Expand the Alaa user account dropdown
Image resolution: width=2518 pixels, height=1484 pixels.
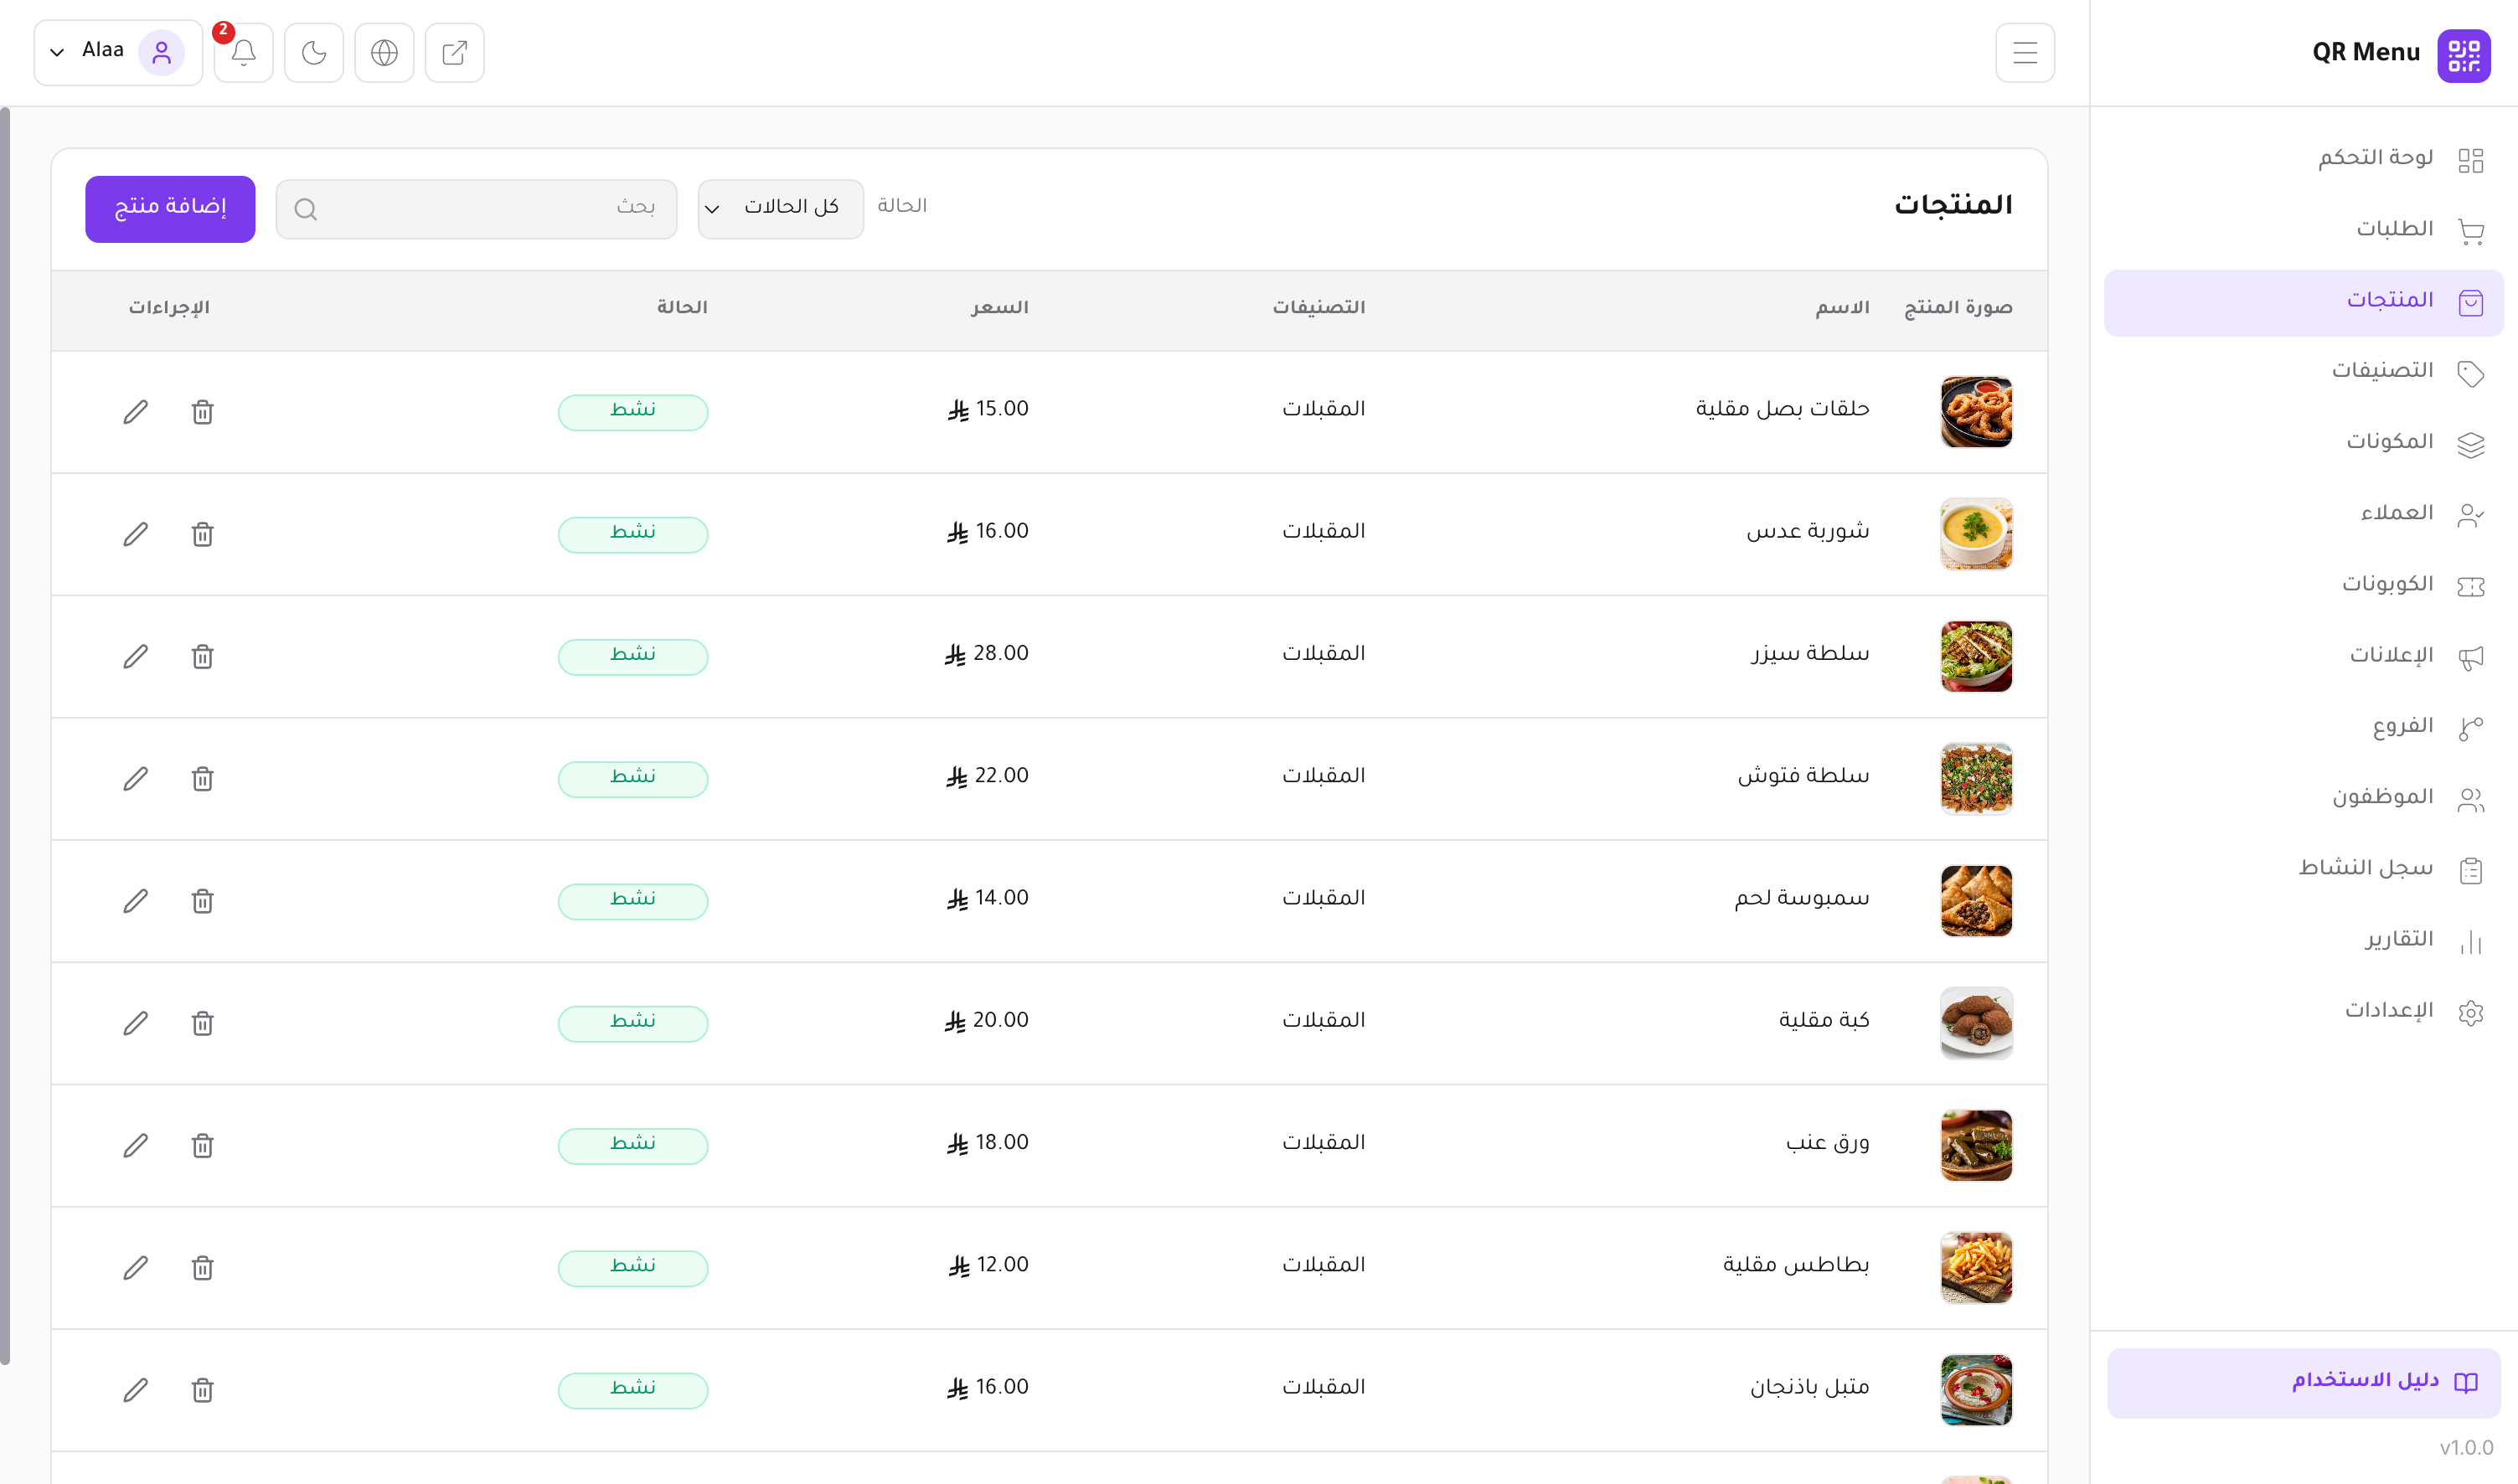tap(118, 53)
